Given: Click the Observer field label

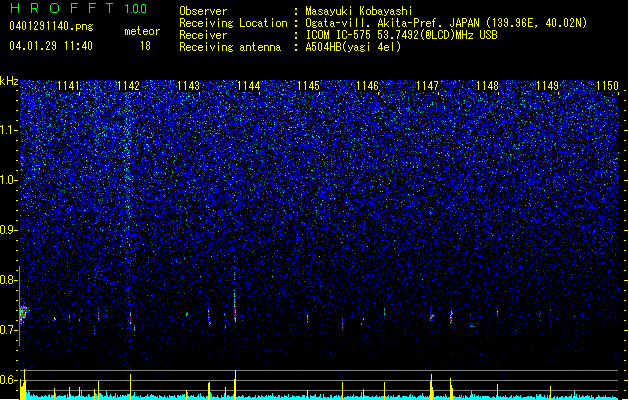Looking at the screenshot, I should (203, 11).
